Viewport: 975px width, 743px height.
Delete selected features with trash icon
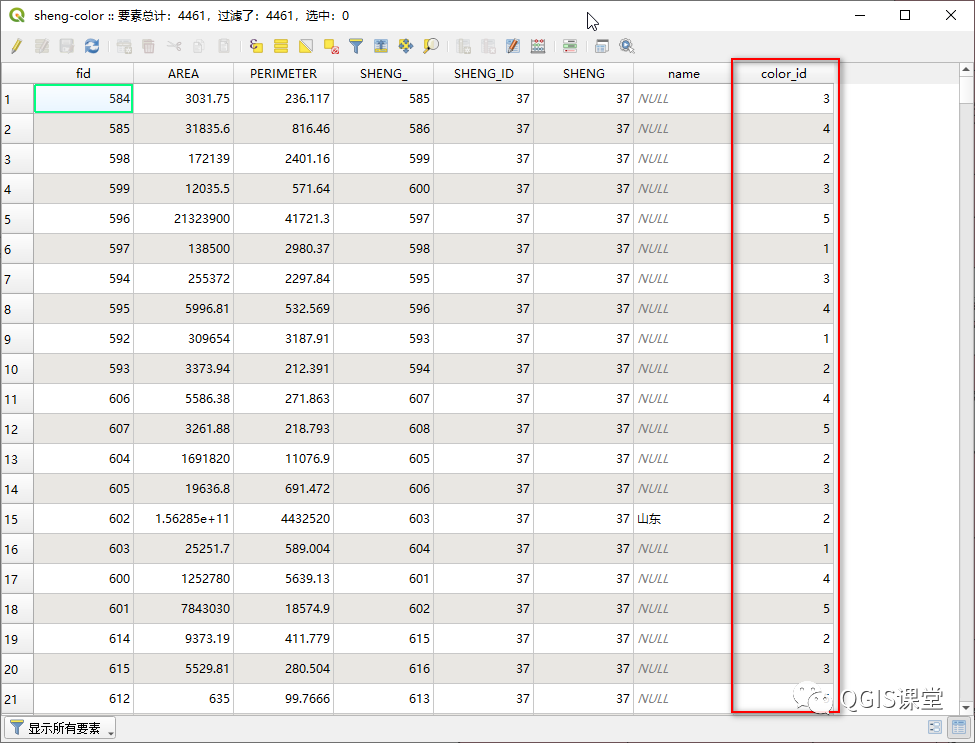149,46
